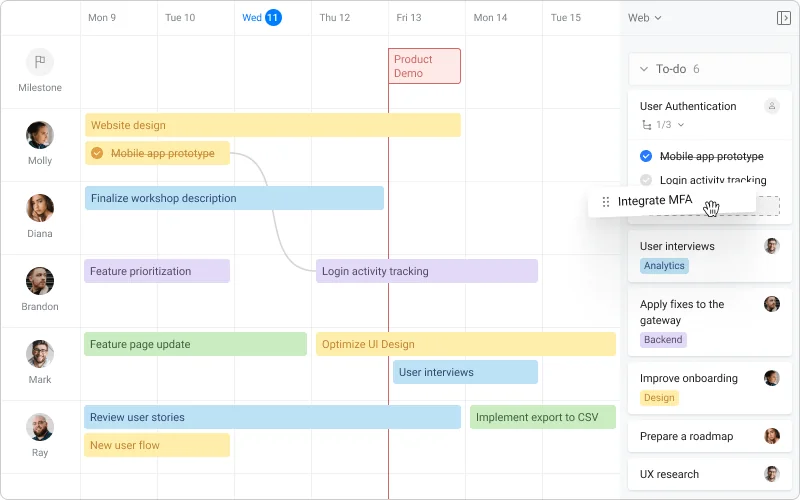Uncheck the Mobile app prototype subtask
This screenshot has height=500, width=800.
click(646, 156)
